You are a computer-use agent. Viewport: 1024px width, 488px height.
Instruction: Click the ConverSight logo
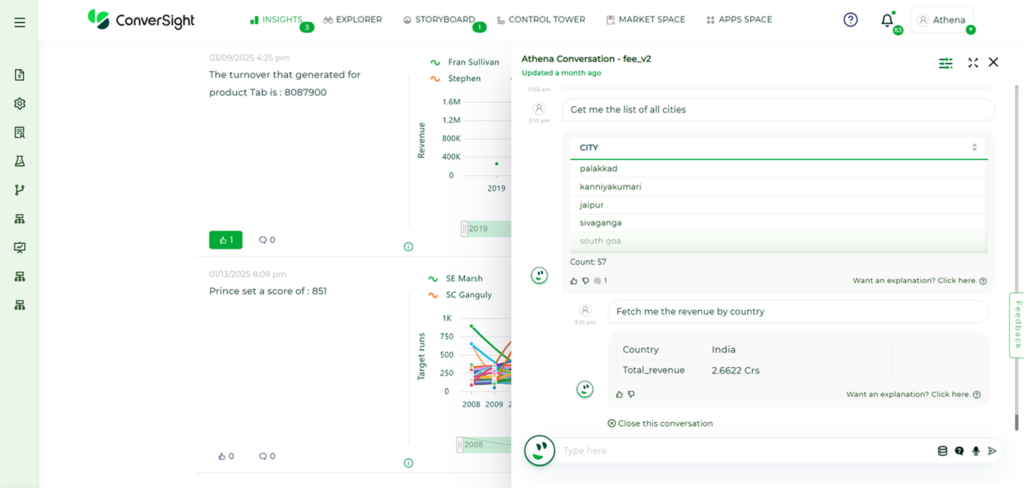[141, 20]
